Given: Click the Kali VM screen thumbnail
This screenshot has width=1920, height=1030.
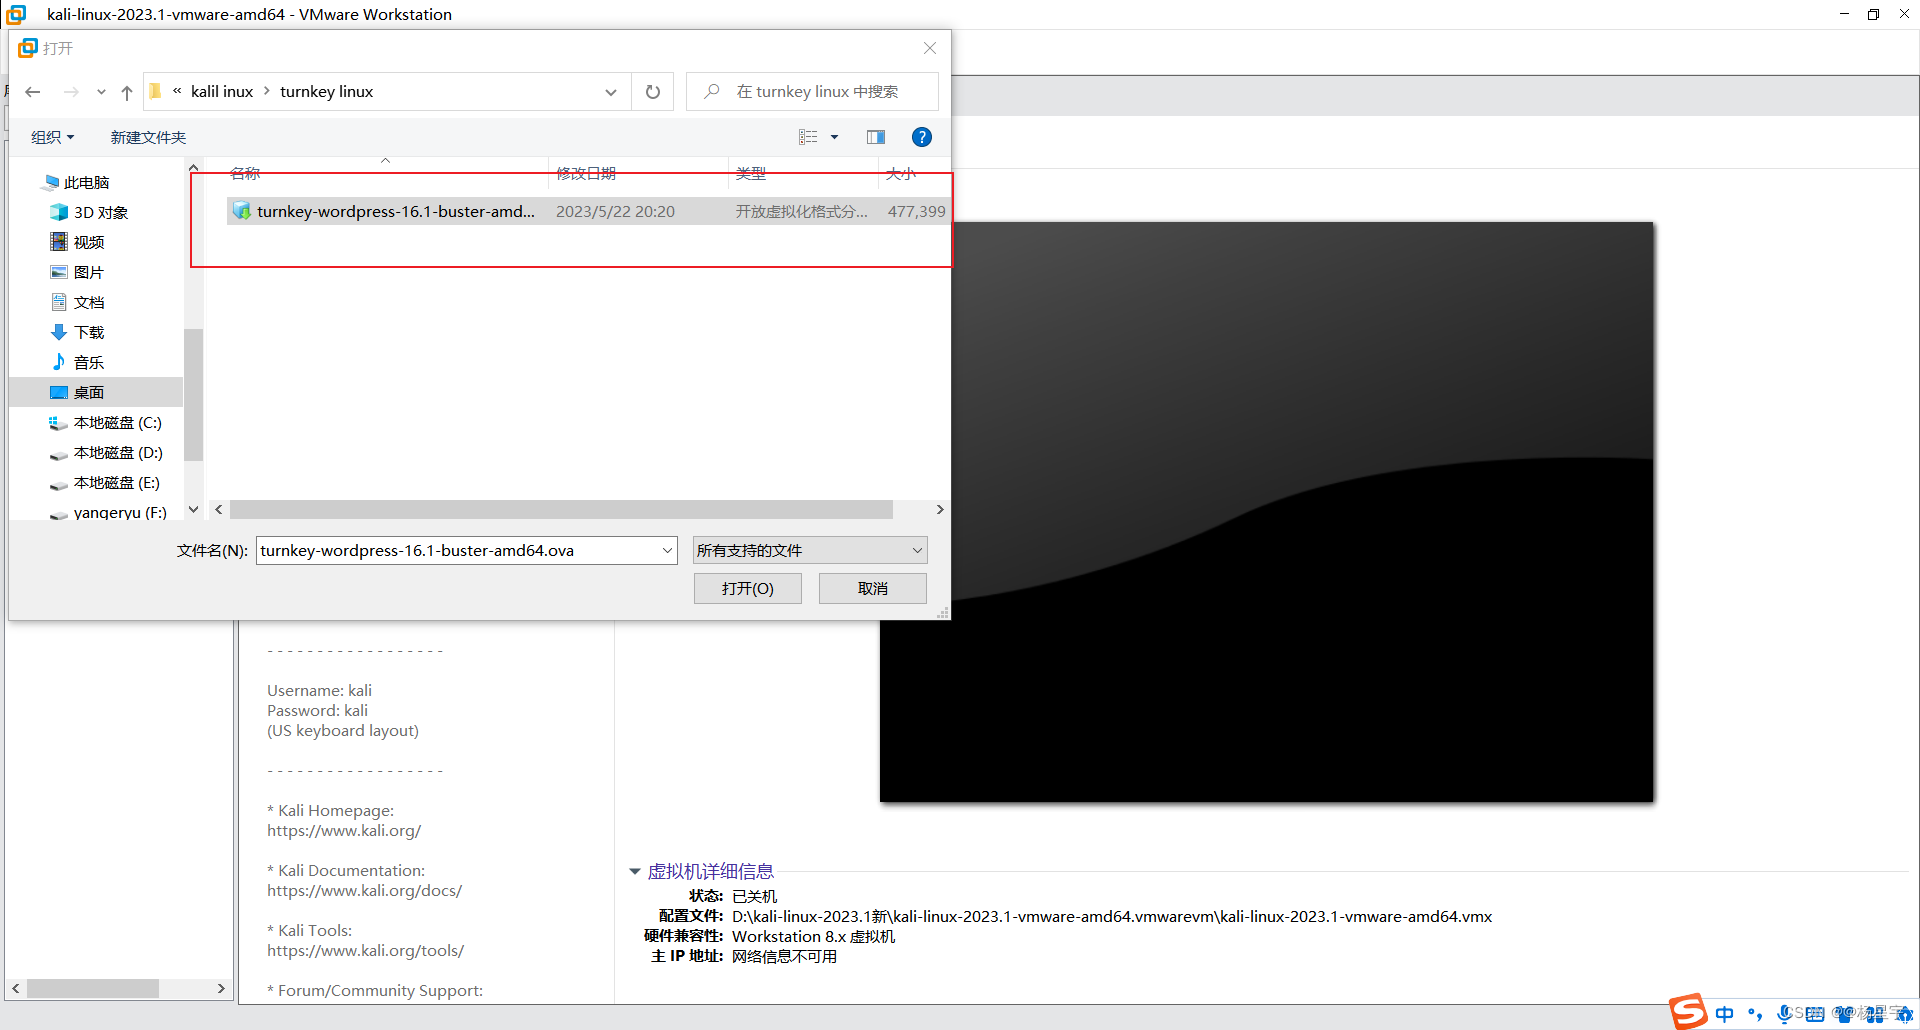Looking at the screenshot, I should (x=1266, y=512).
